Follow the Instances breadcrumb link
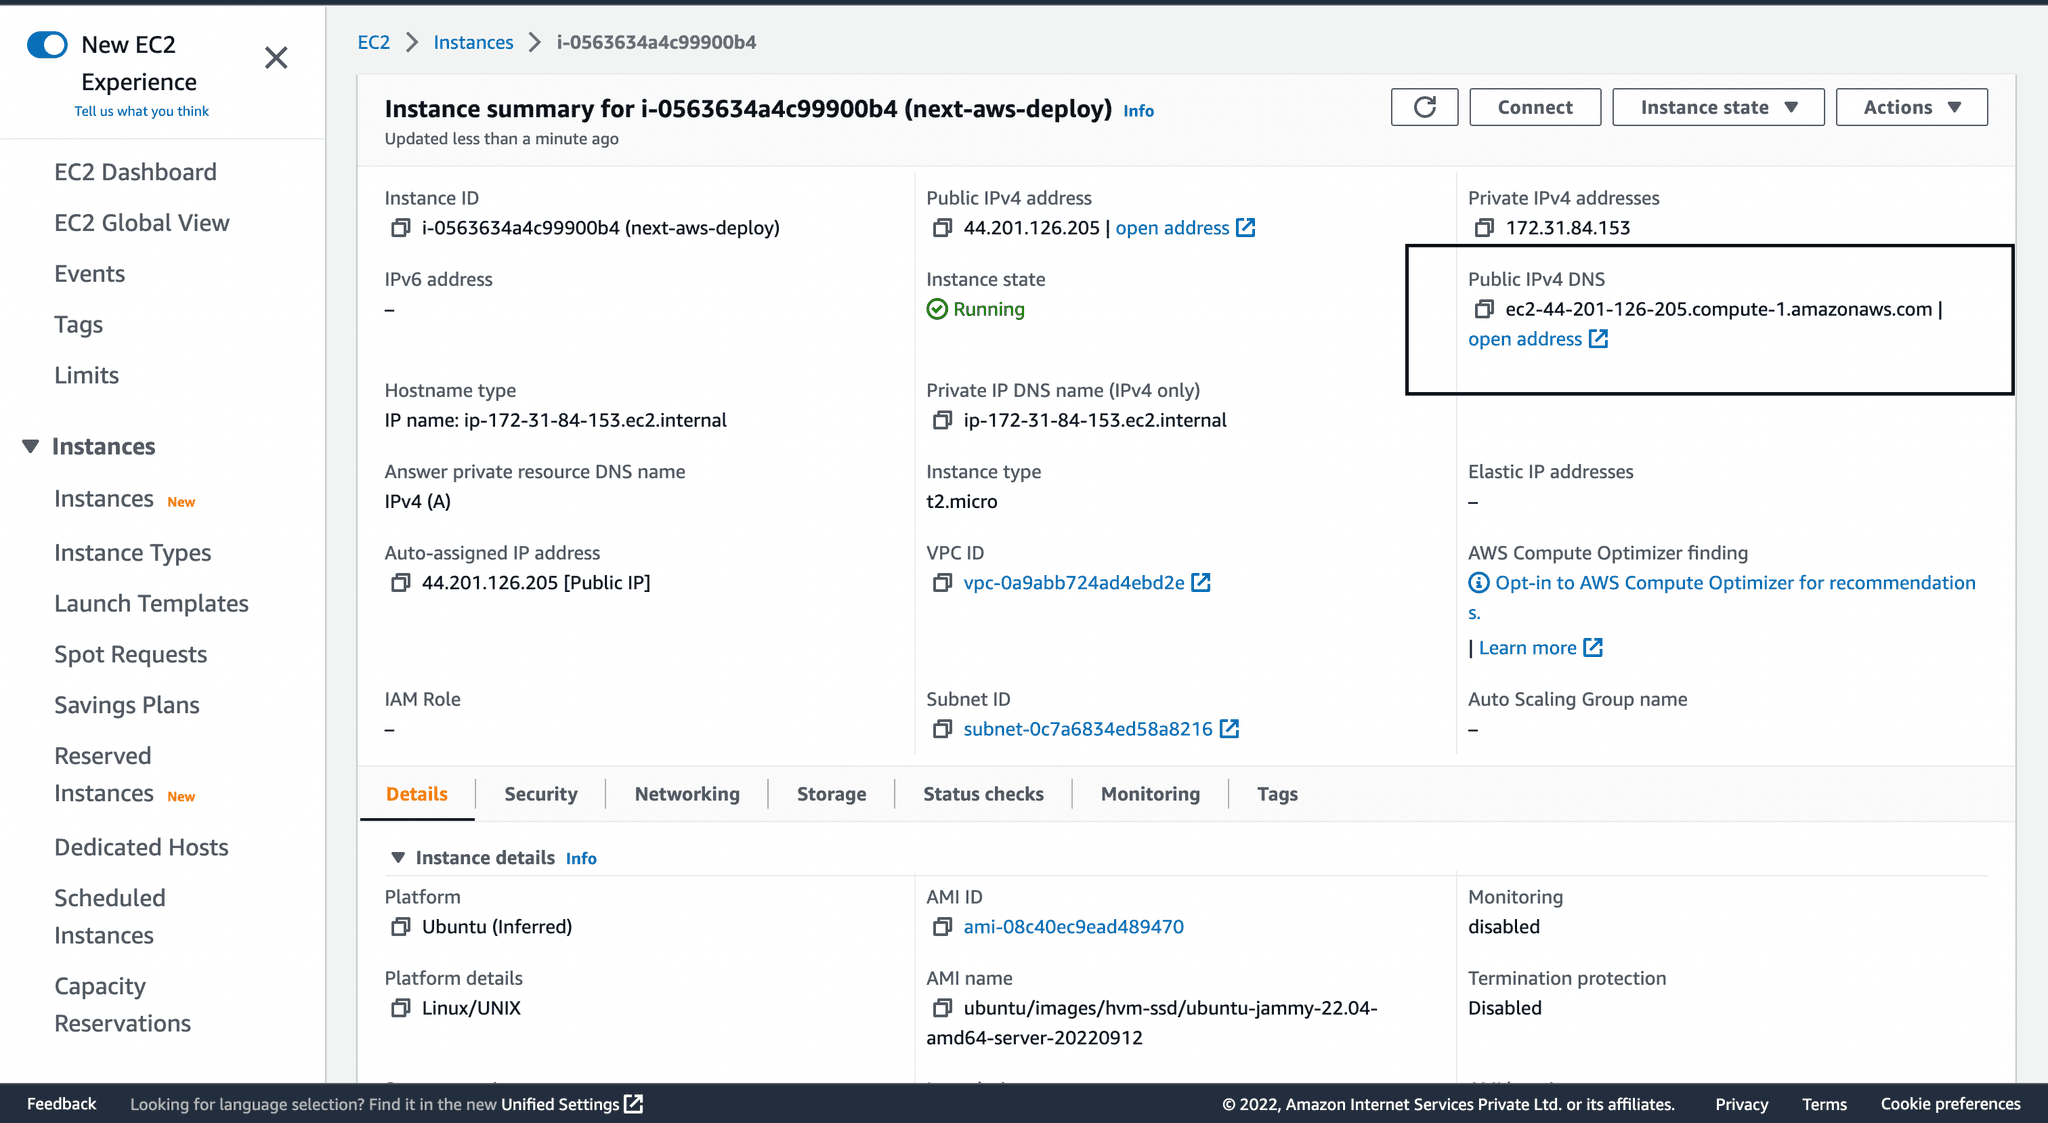The image size is (2048, 1123). coord(473,42)
